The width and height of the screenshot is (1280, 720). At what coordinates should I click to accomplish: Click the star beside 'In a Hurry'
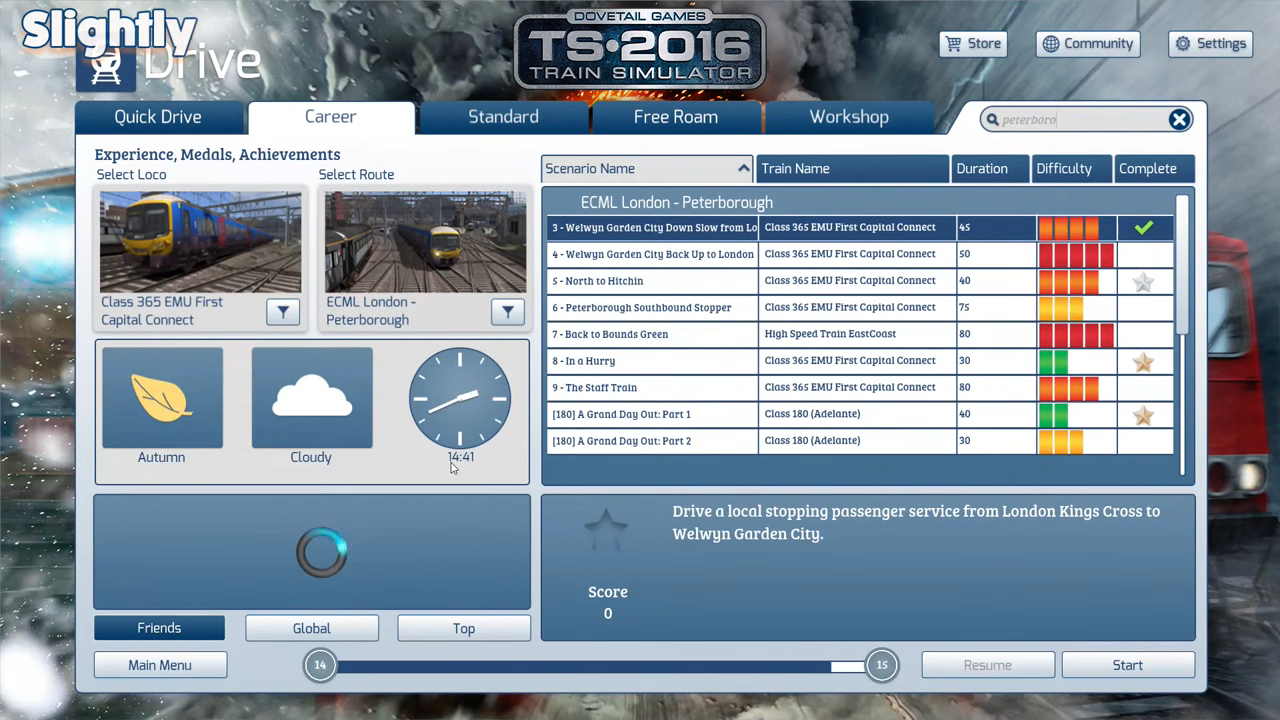click(1143, 361)
